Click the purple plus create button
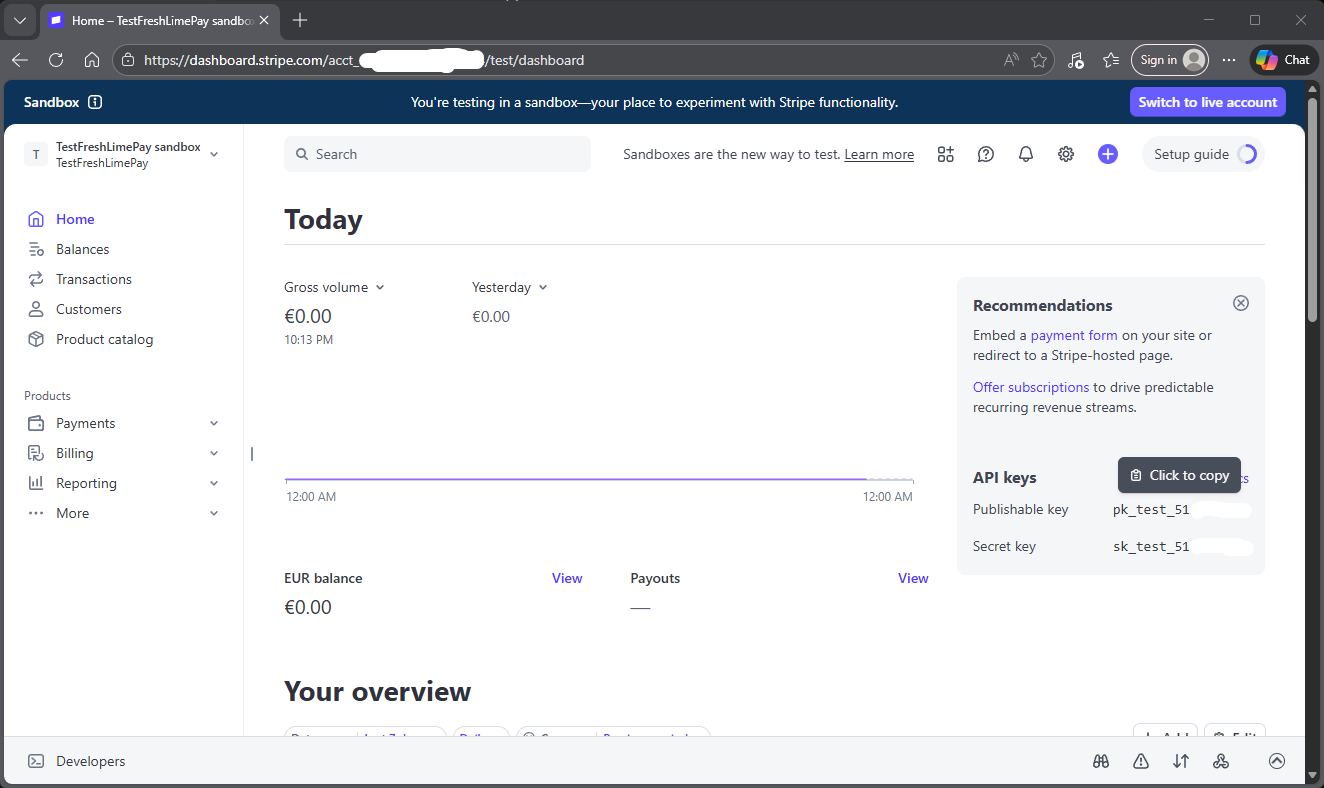The image size is (1324, 788). pos(1107,154)
